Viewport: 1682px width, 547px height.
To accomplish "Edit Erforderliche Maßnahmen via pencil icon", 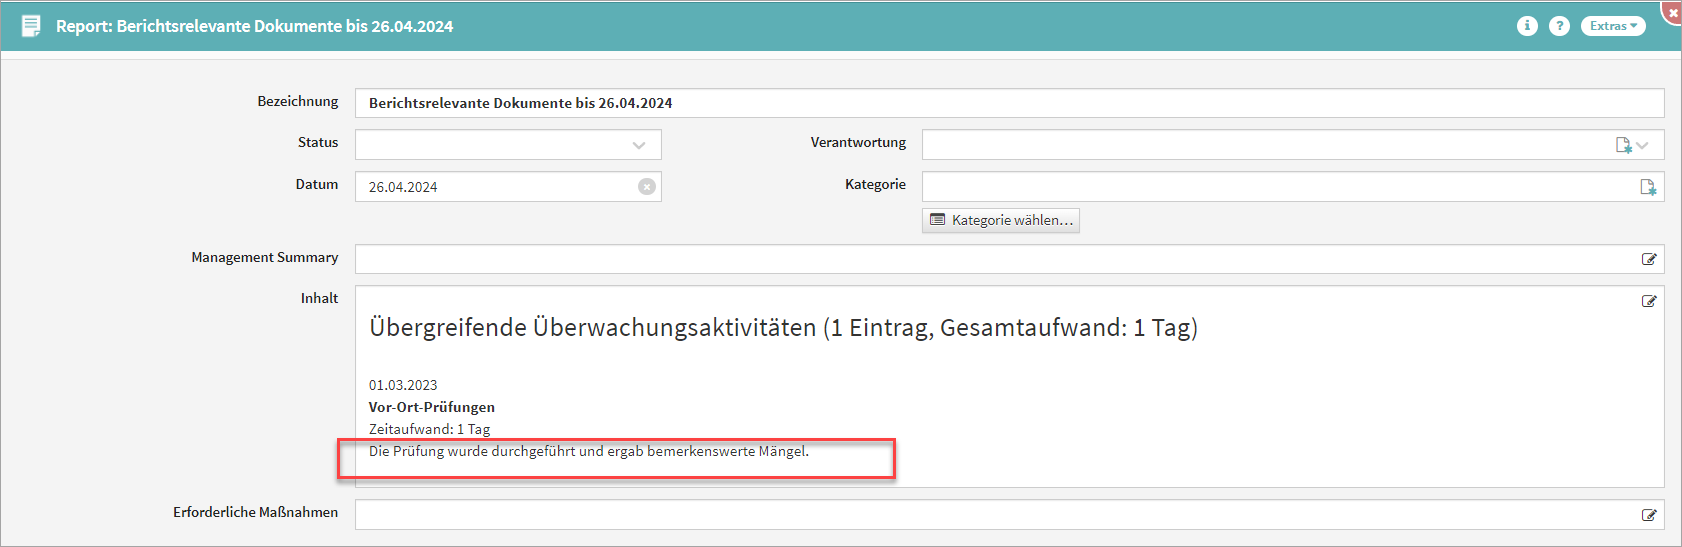I will coord(1649,515).
